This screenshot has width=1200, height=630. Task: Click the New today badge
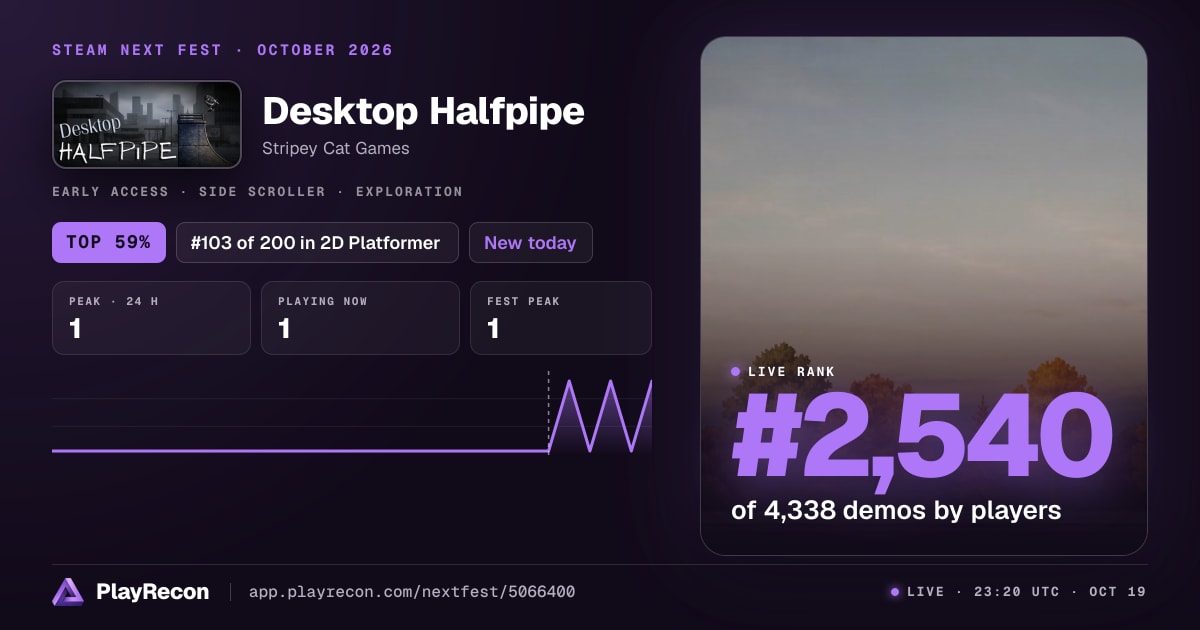point(530,243)
